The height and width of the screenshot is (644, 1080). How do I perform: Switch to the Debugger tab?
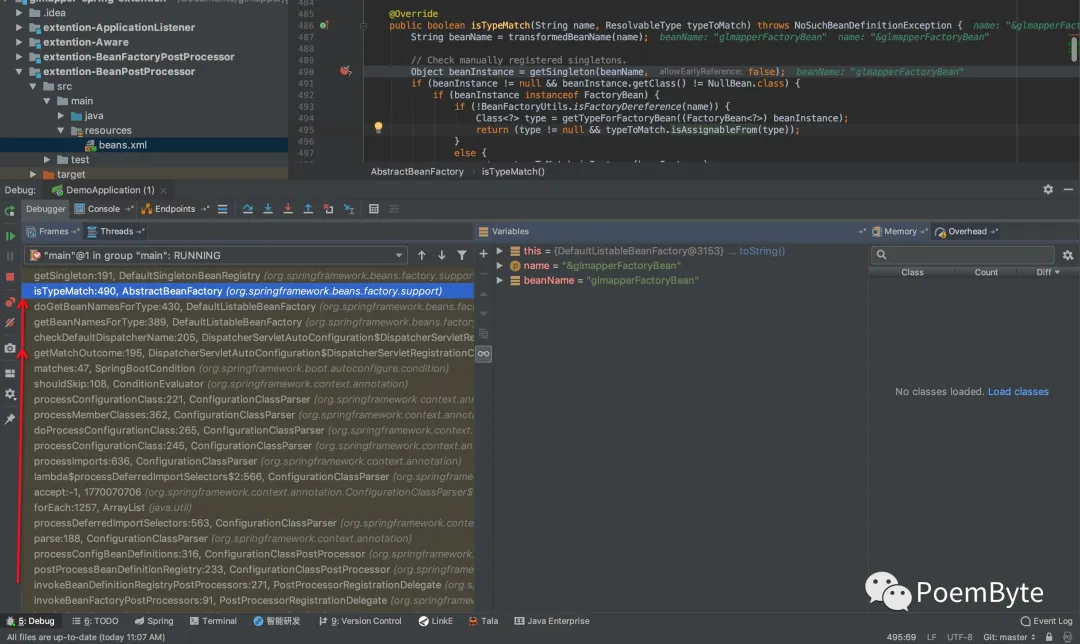(x=45, y=209)
